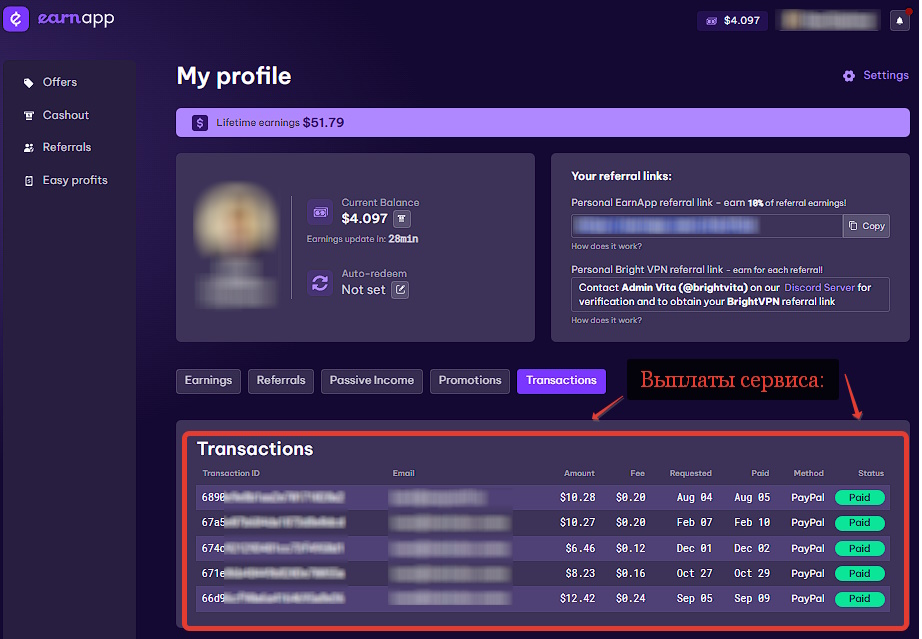Click the Easy profits icon in sidebar
922x639 pixels.
click(x=28, y=181)
